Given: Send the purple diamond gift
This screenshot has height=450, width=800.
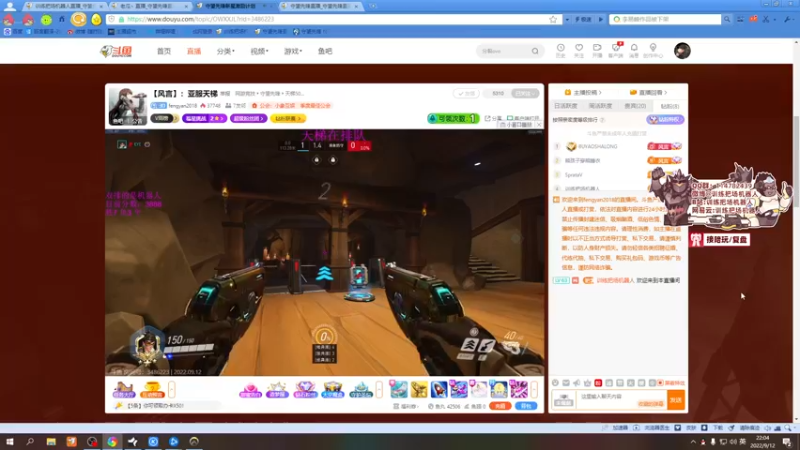Looking at the screenshot, I should pos(305,390).
